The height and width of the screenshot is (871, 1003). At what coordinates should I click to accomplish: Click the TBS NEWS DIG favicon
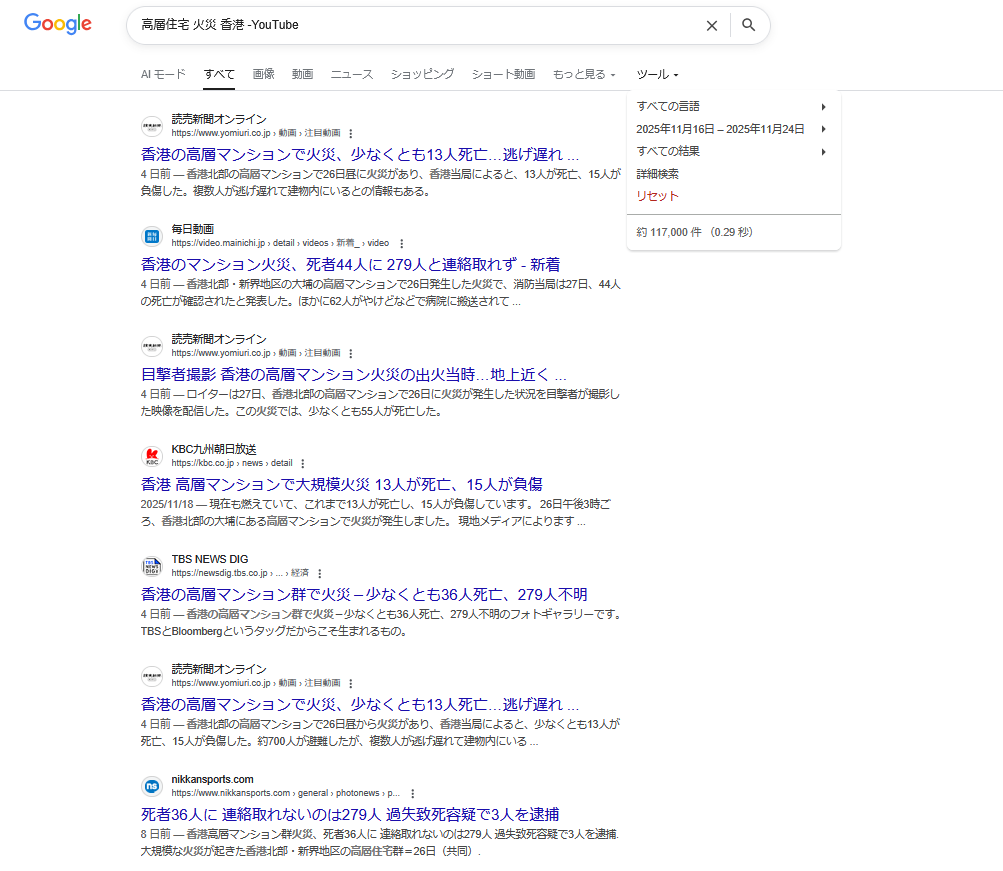[152, 567]
